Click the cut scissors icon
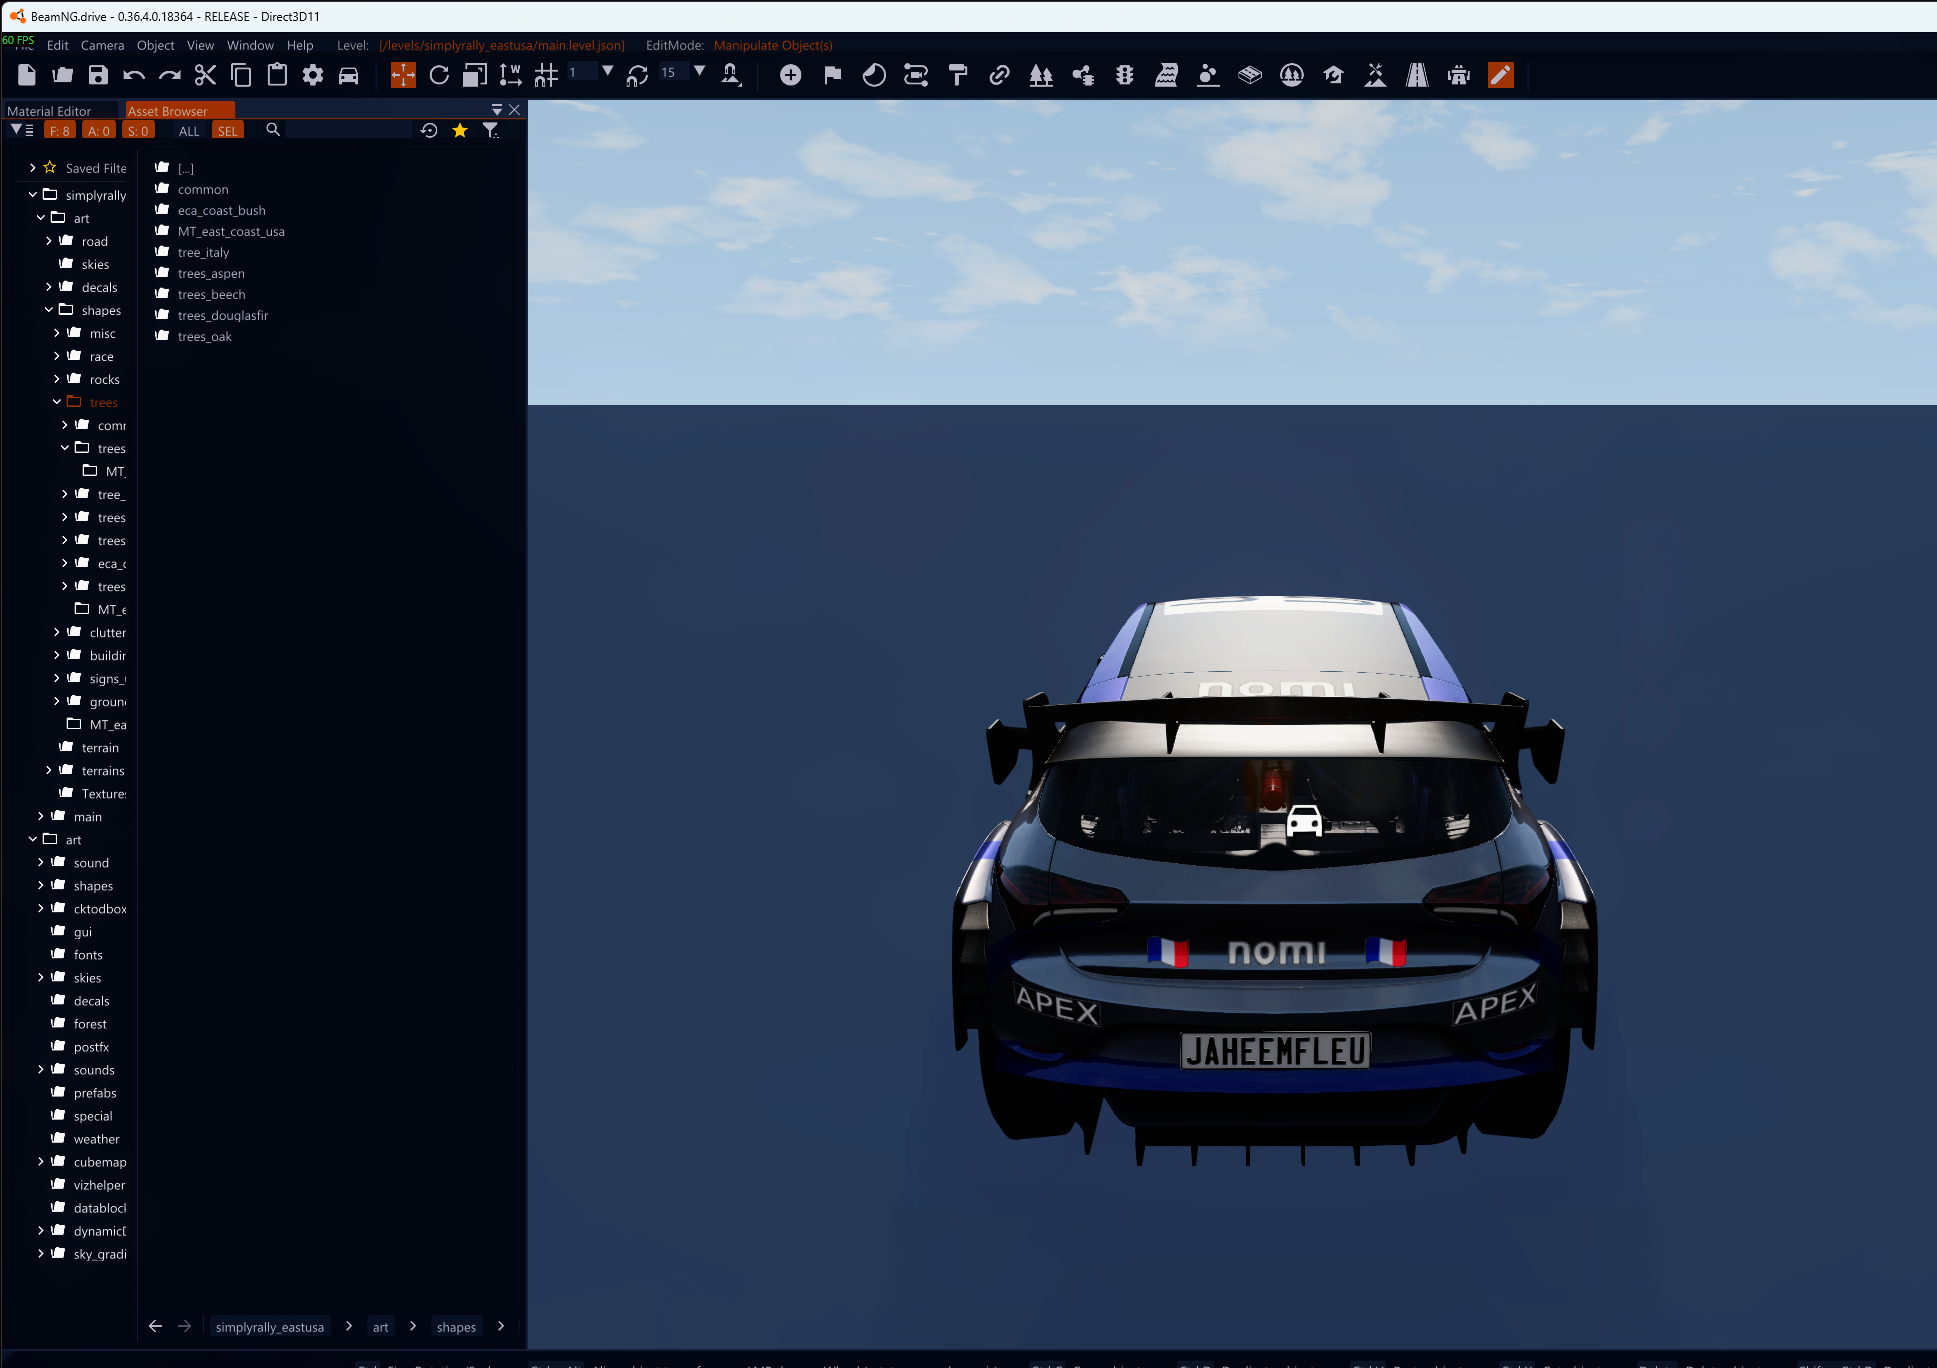 (x=205, y=75)
